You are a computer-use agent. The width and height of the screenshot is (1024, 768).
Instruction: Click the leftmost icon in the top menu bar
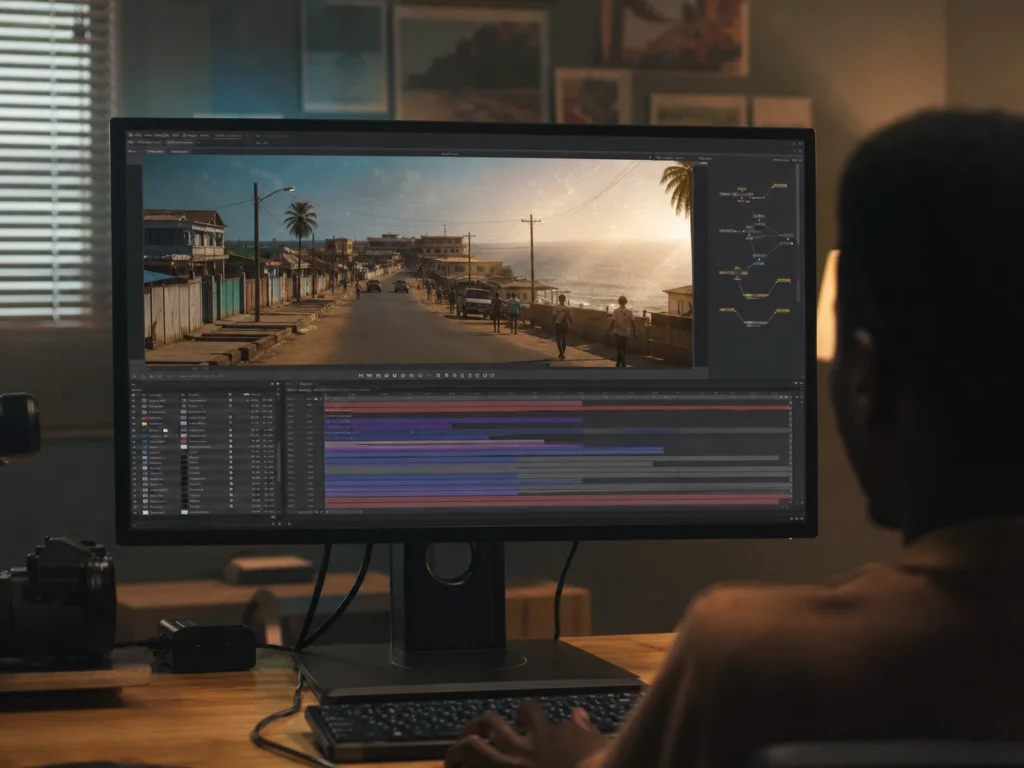click(x=131, y=135)
